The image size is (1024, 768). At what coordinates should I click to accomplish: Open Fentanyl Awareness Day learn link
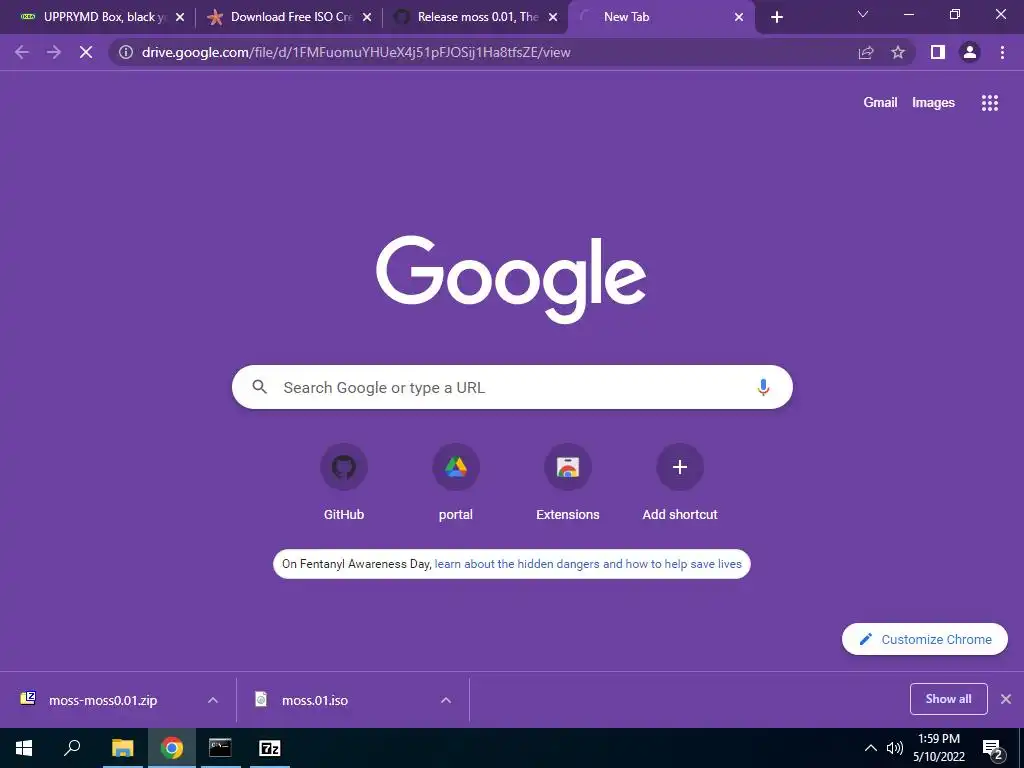tap(588, 564)
